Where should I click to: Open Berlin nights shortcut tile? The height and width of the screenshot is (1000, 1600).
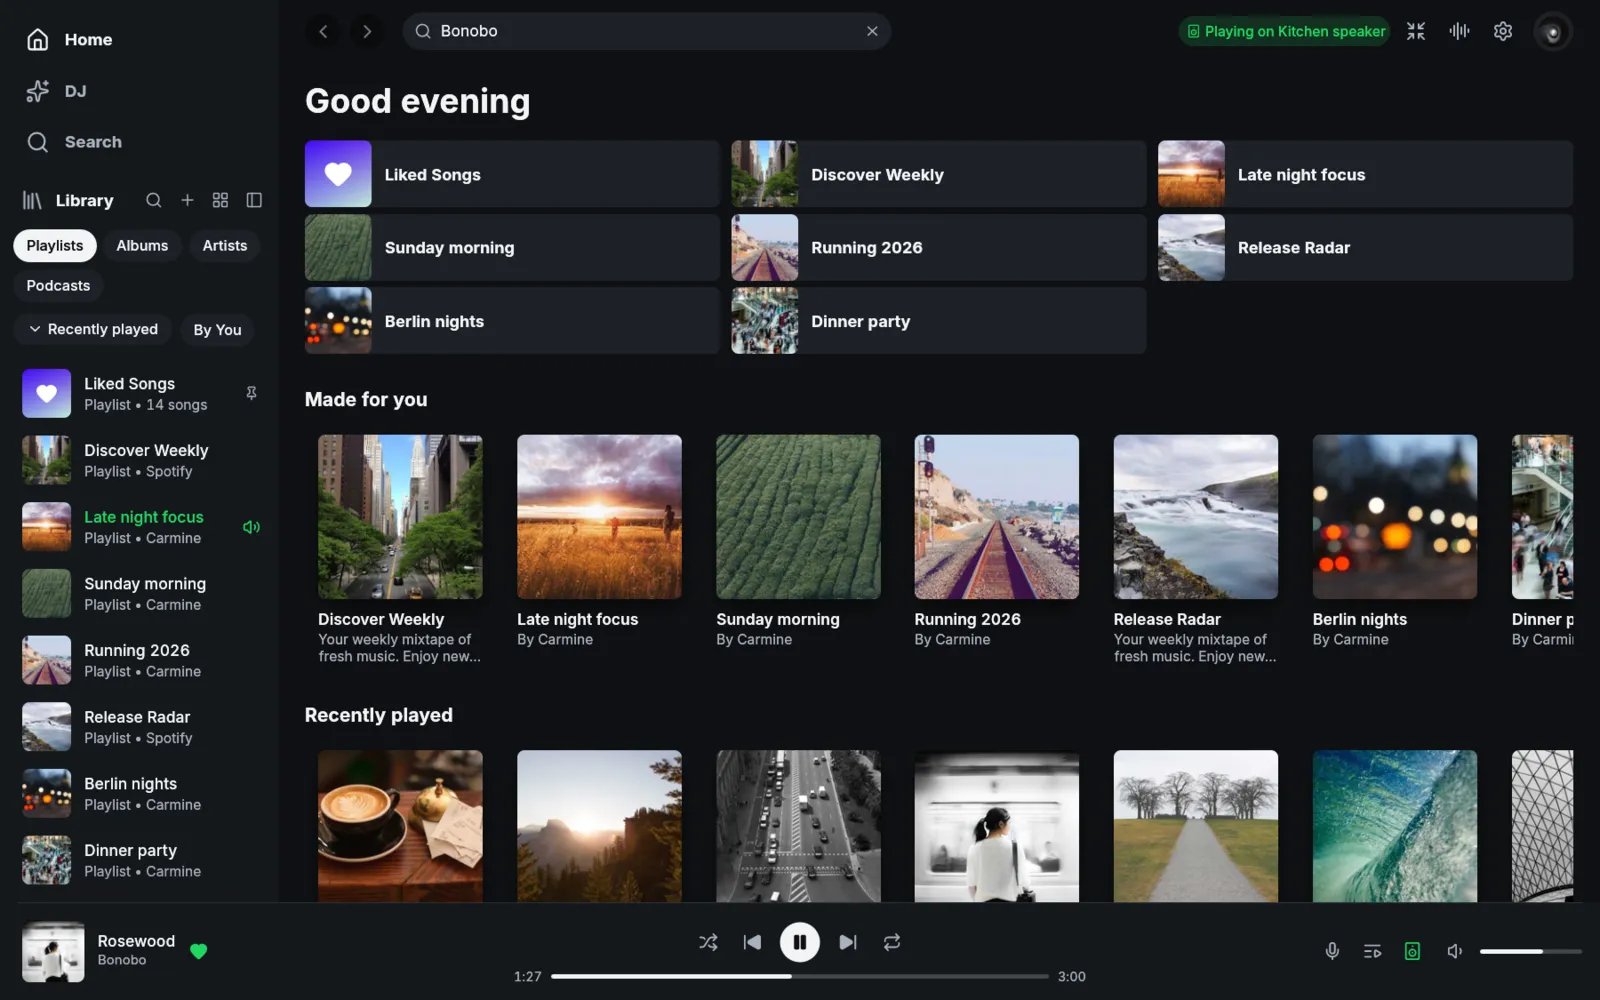point(512,320)
